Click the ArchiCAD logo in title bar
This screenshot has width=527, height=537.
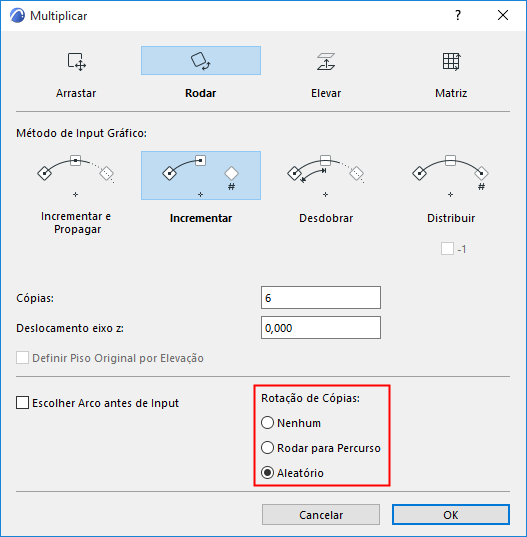coord(17,16)
